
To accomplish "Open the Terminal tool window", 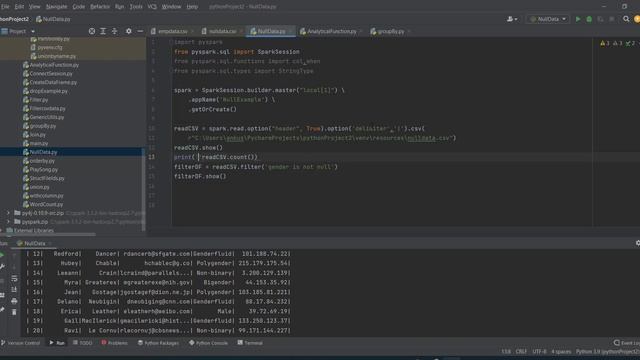I will pos(250,343).
